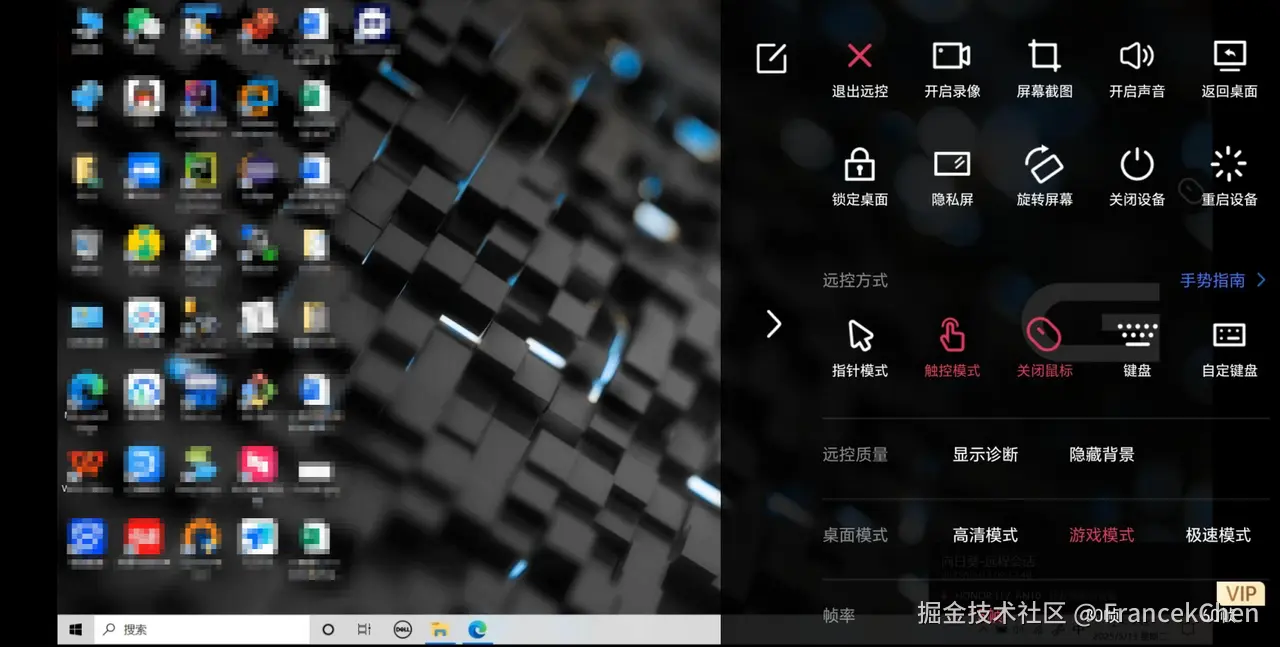Select touch mode 触控模式

click(952, 348)
